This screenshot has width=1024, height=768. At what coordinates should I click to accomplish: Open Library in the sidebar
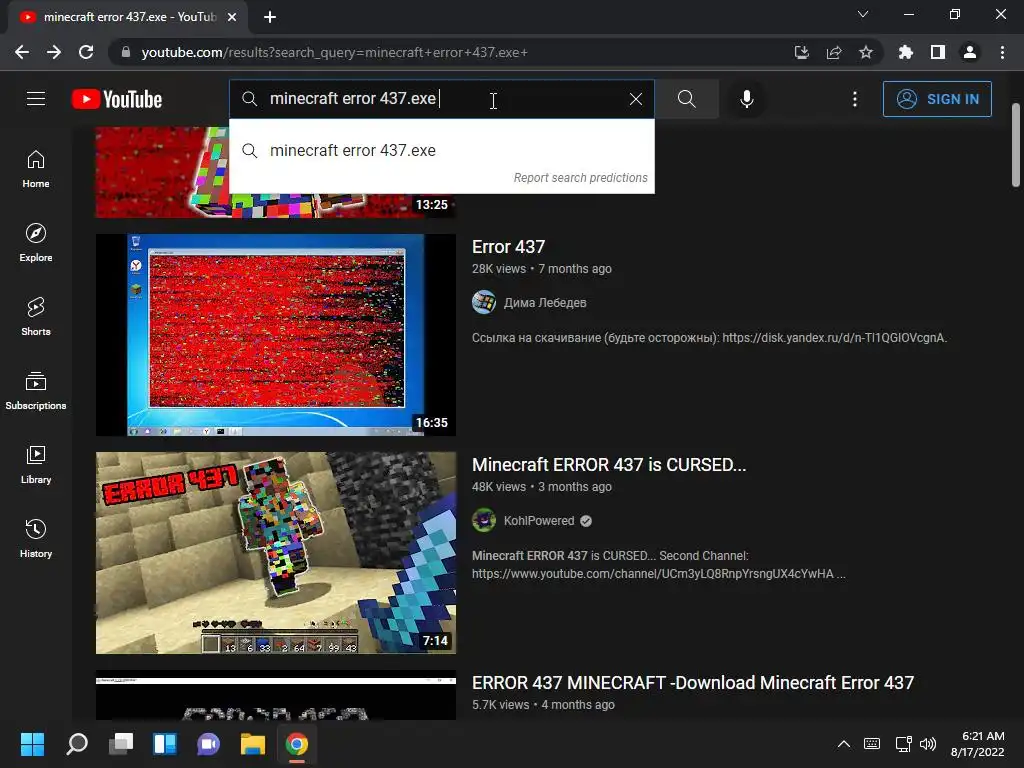point(36,465)
